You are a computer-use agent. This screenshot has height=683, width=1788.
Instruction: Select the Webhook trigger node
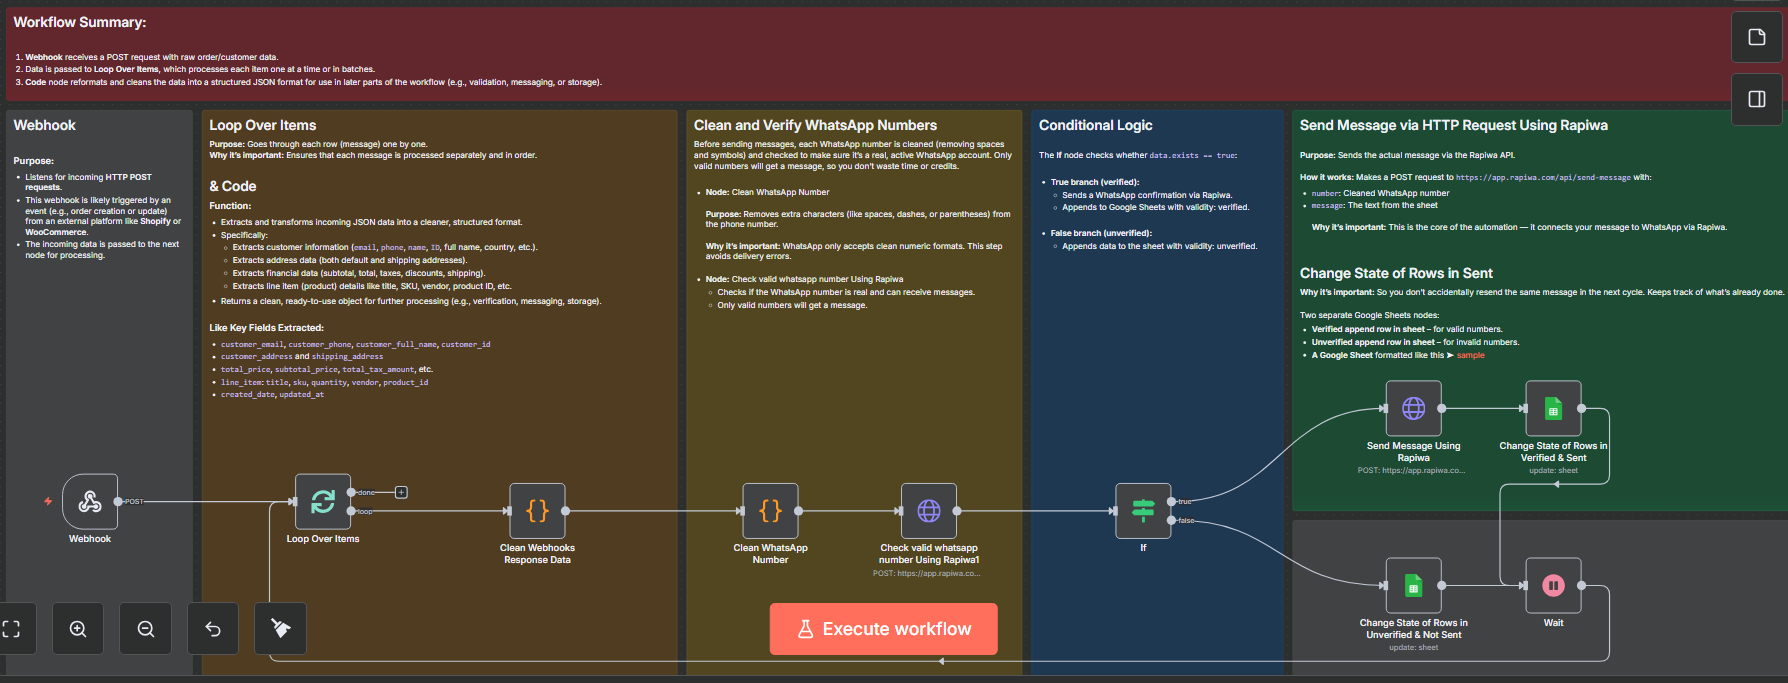point(90,502)
